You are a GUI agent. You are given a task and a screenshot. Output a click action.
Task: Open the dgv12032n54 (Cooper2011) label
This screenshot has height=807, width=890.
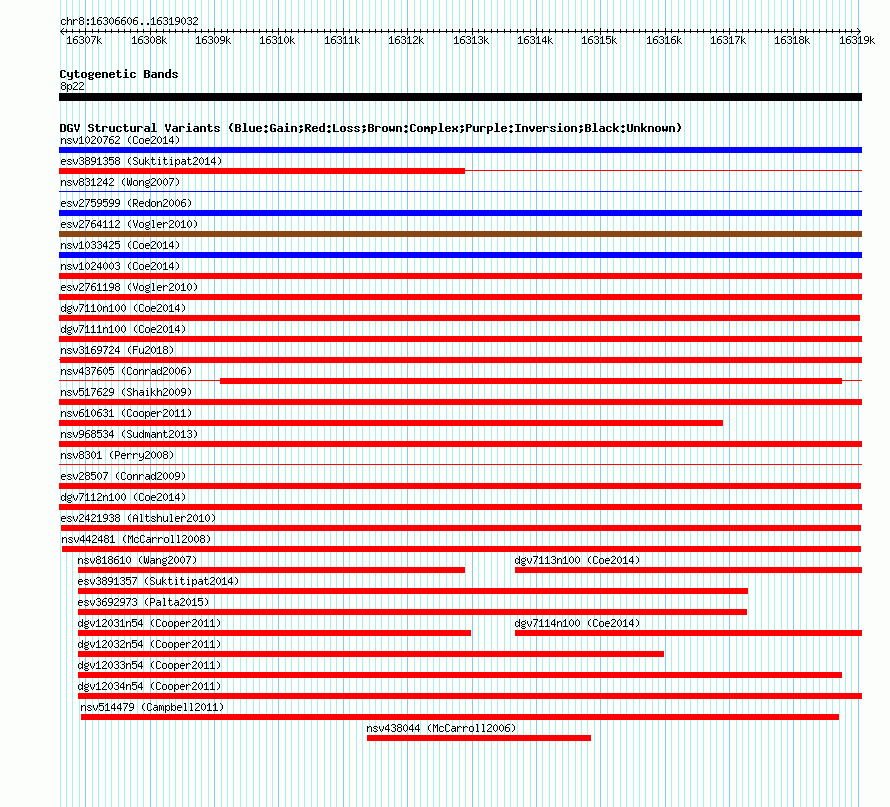coord(149,644)
